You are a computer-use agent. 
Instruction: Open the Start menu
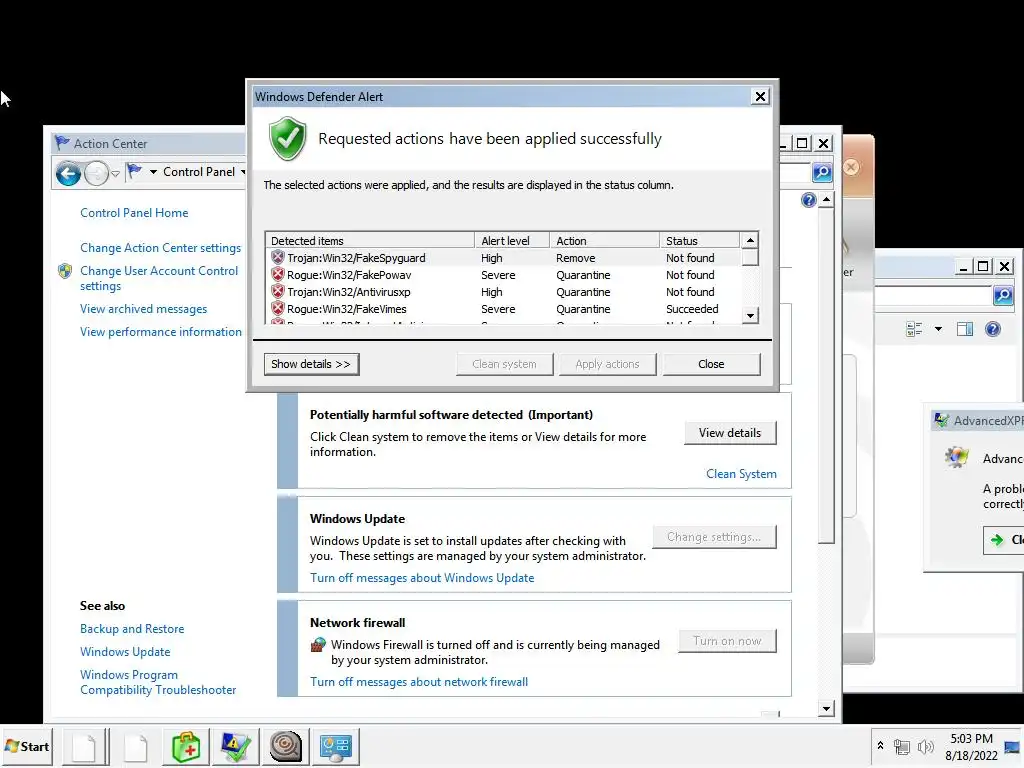tap(27, 746)
